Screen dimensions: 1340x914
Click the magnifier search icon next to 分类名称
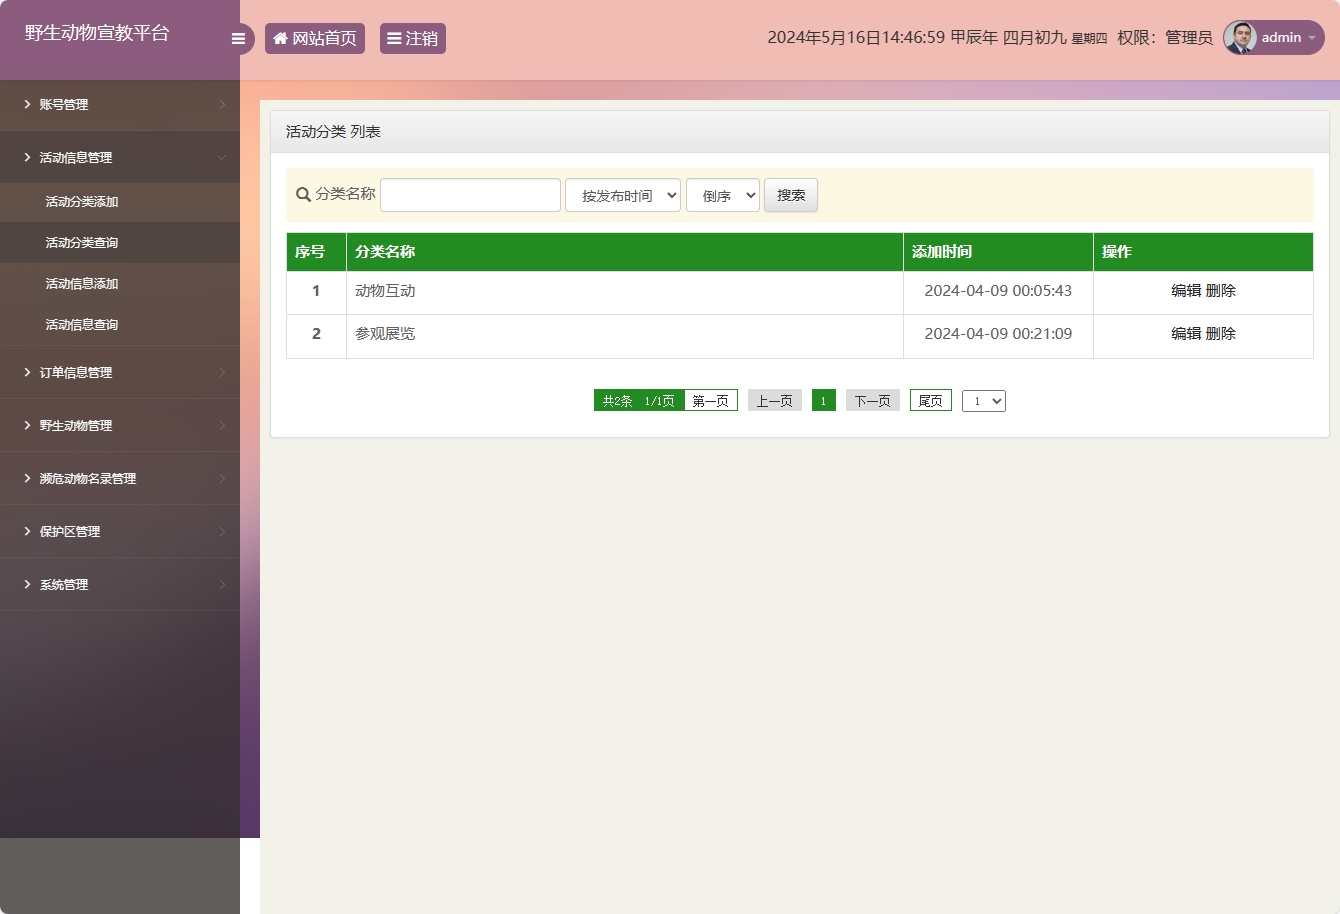coord(303,195)
